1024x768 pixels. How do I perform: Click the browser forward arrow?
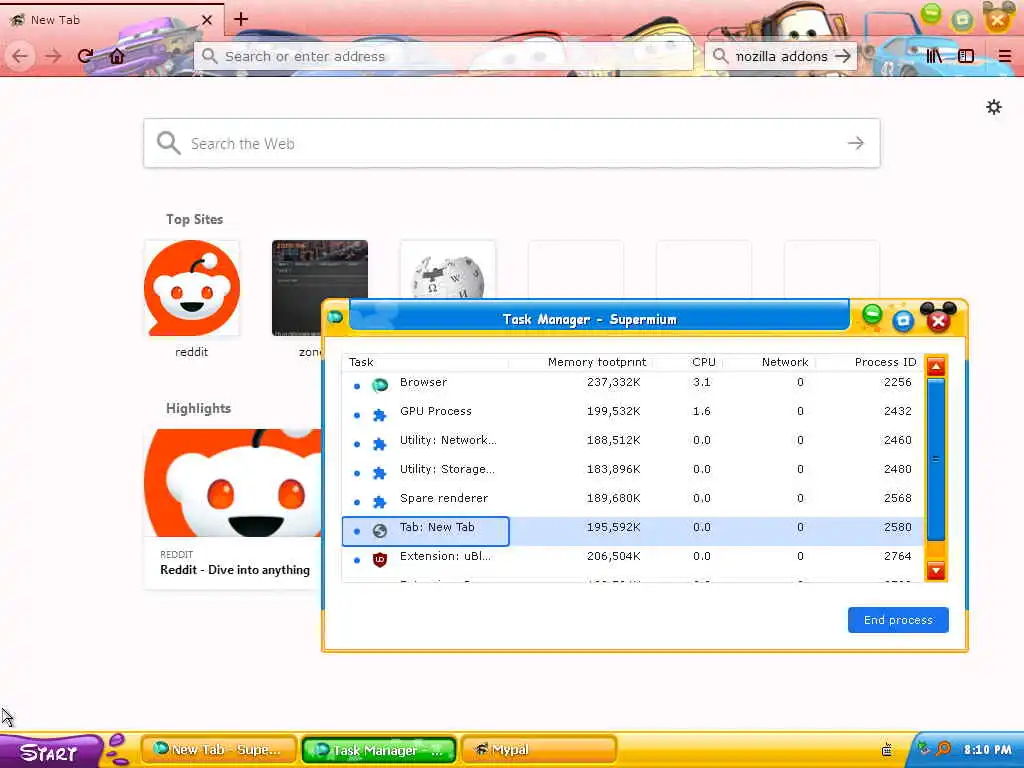[53, 56]
